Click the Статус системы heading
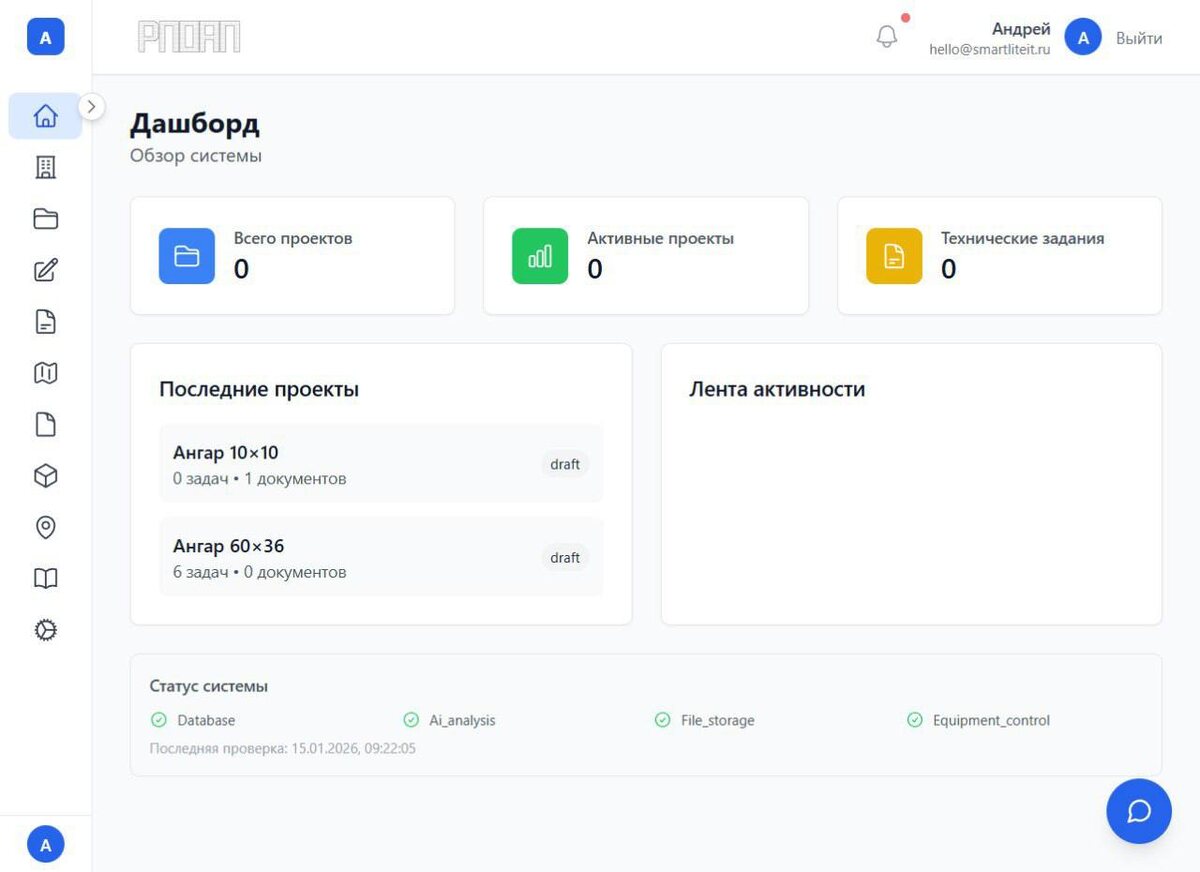 pos(209,686)
